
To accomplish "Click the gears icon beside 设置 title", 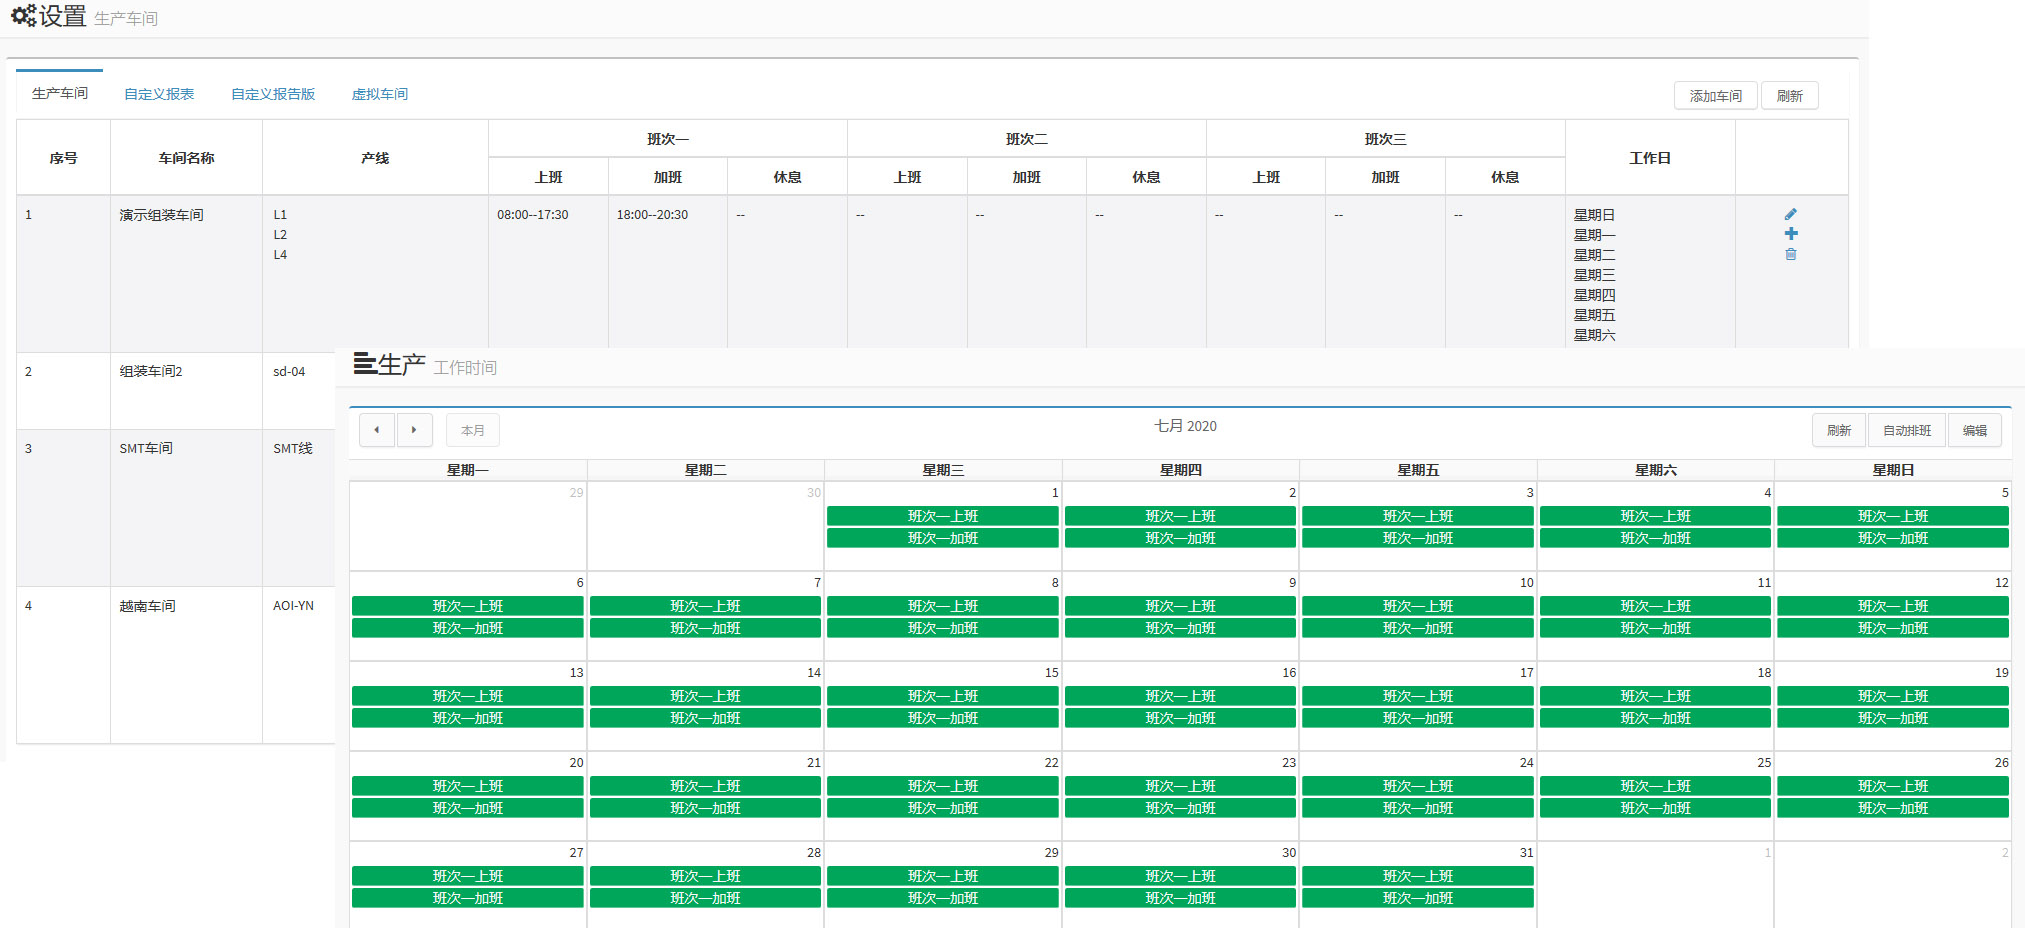I will 23,16.
